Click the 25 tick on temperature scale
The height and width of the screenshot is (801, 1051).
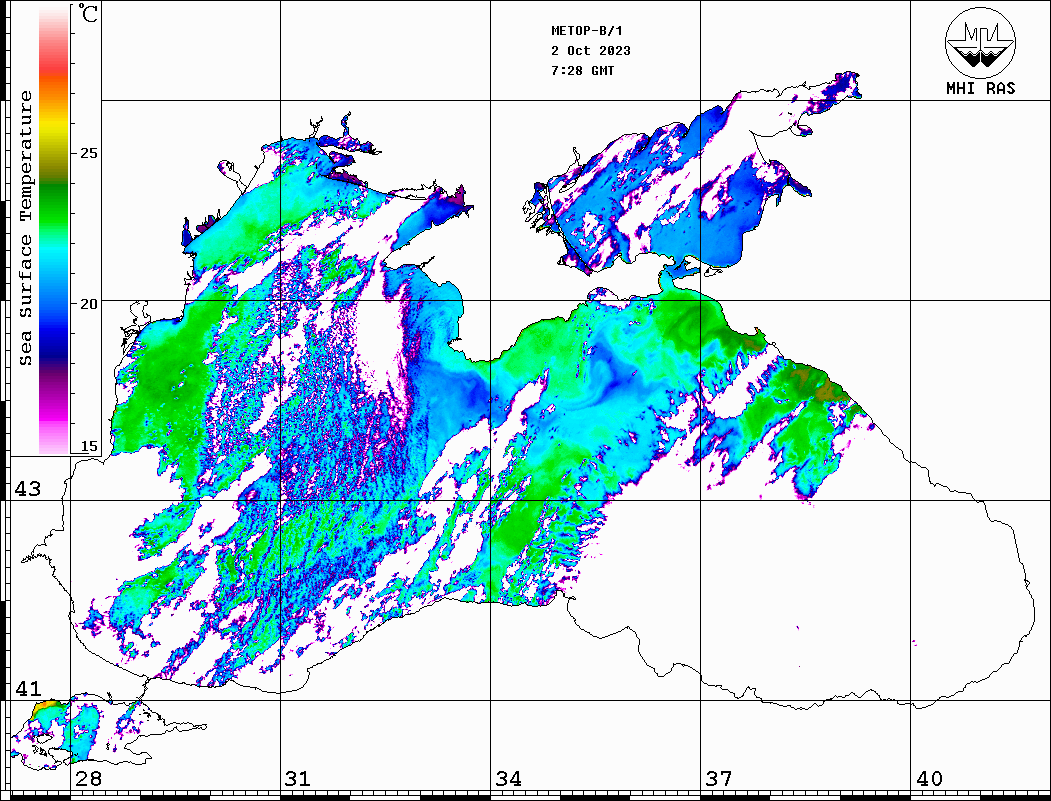(x=88, y=153)
